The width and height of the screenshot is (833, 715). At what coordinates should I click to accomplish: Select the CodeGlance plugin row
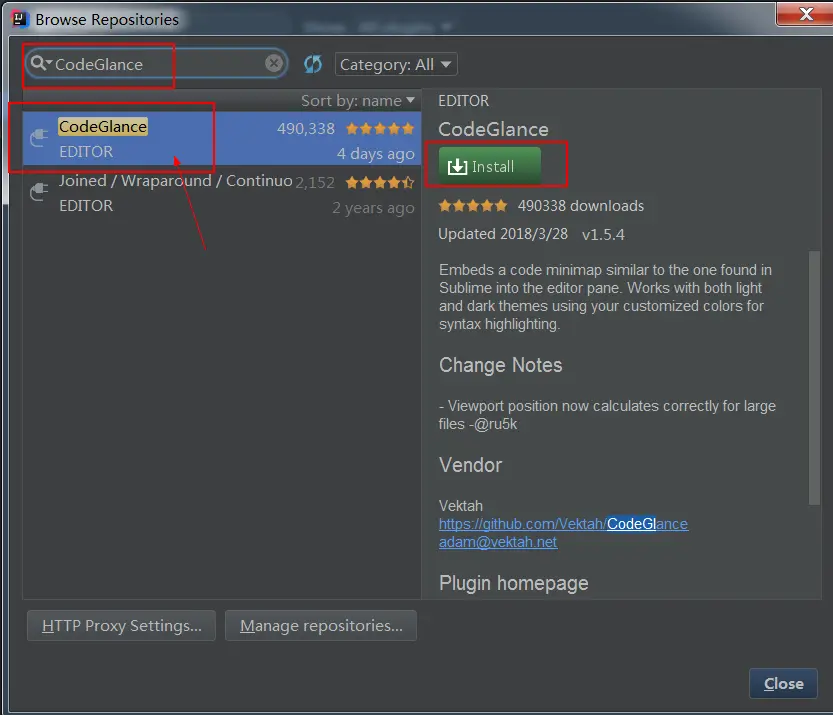(x=222, y=138)
